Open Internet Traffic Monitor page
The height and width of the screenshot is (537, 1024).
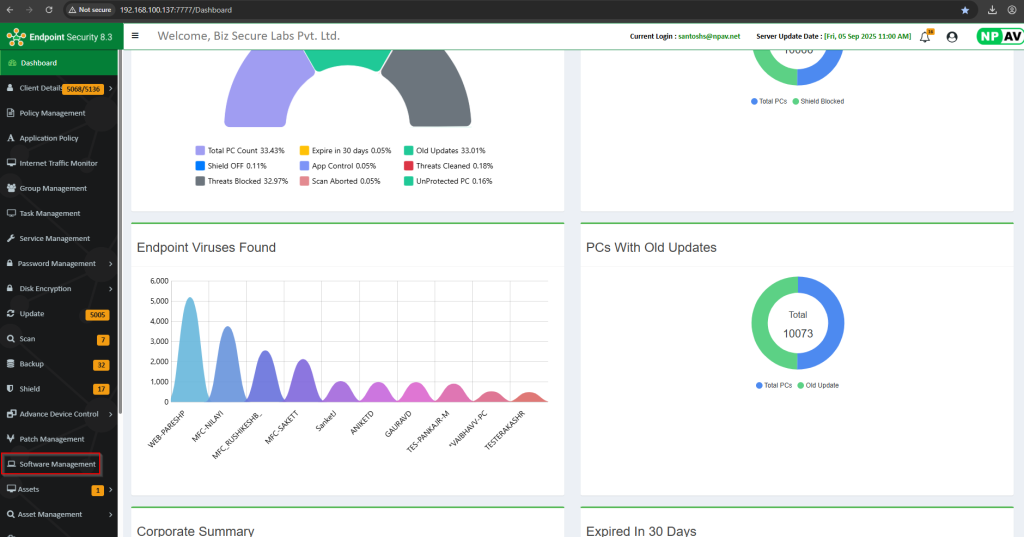58,163
